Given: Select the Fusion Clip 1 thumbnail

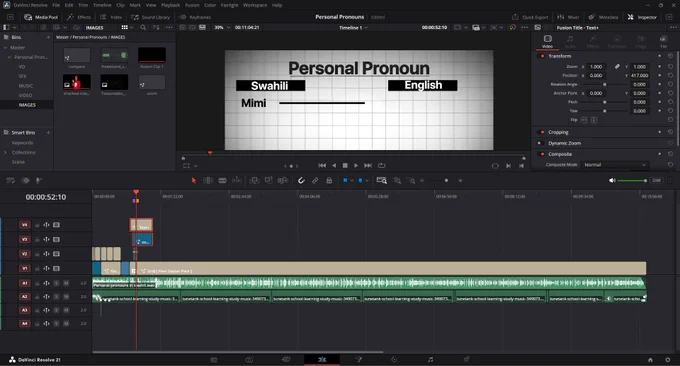Looking at the screenshot, I should tap(152, 56).
